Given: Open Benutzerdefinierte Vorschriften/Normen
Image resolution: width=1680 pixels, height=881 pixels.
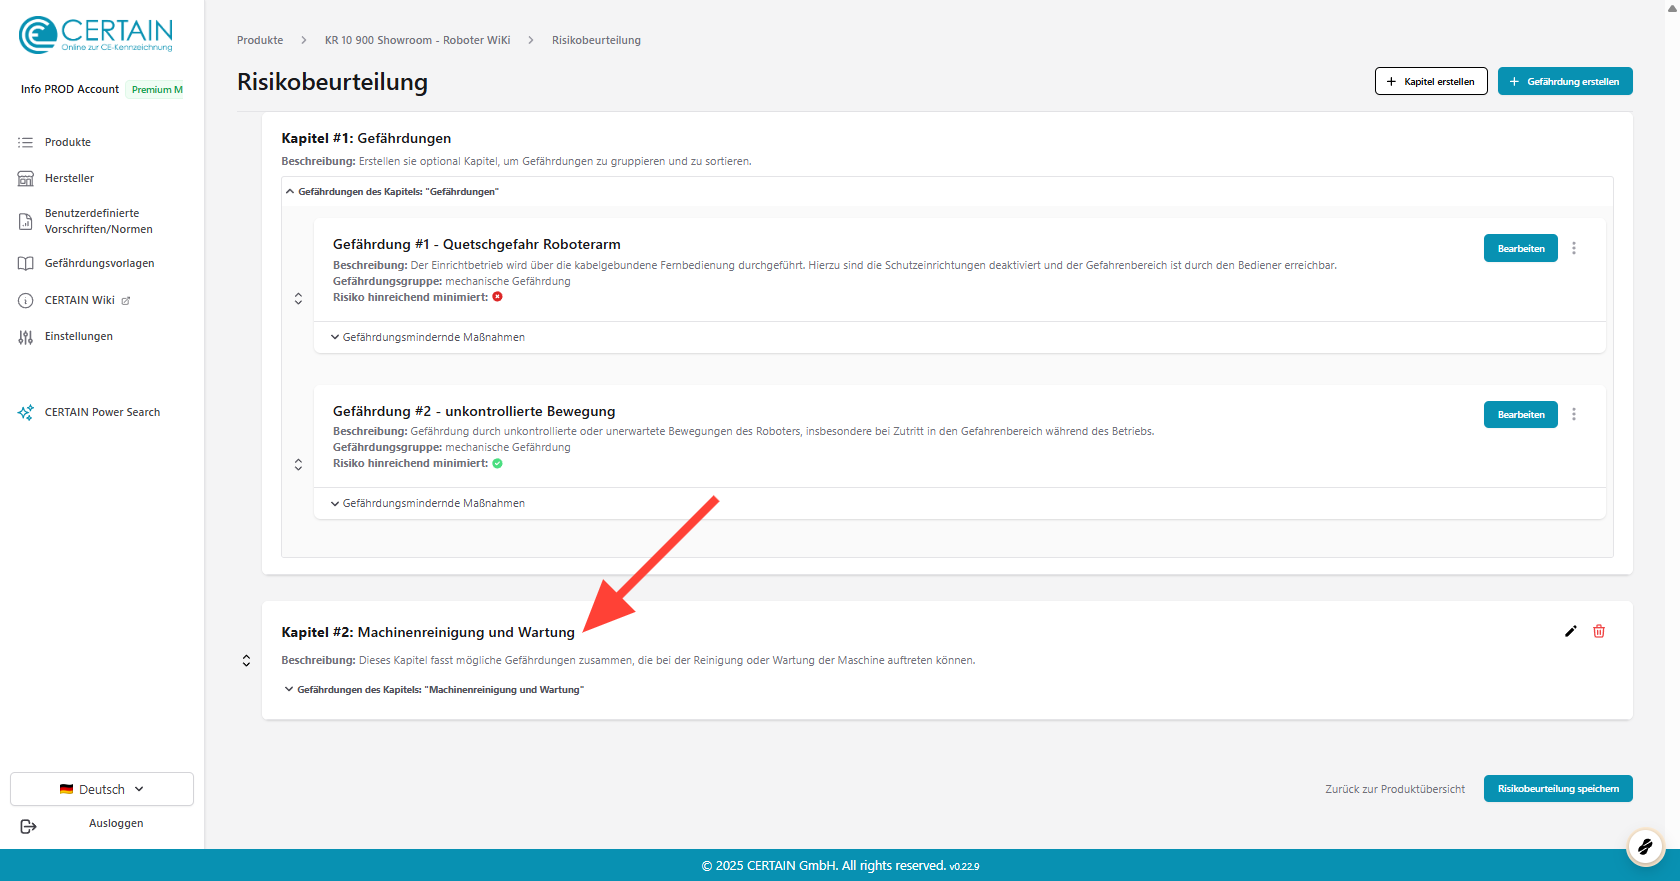Looking at the screenshot, I should click(99, 221).
